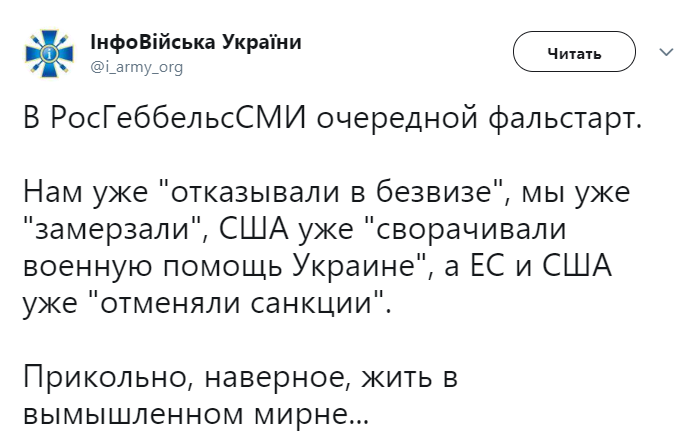Follow the account with Читать button
689x434 pixels.
[x=574, y=52]
